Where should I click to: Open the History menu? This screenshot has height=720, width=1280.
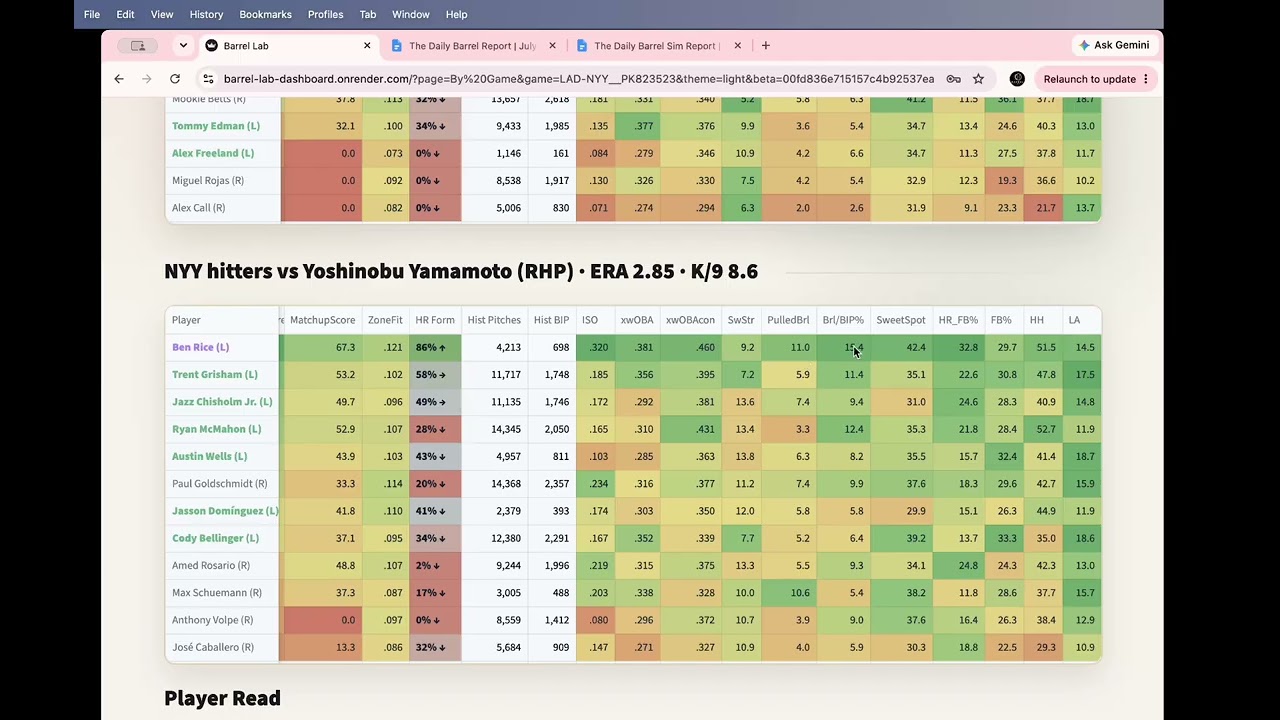click(206, 14)
